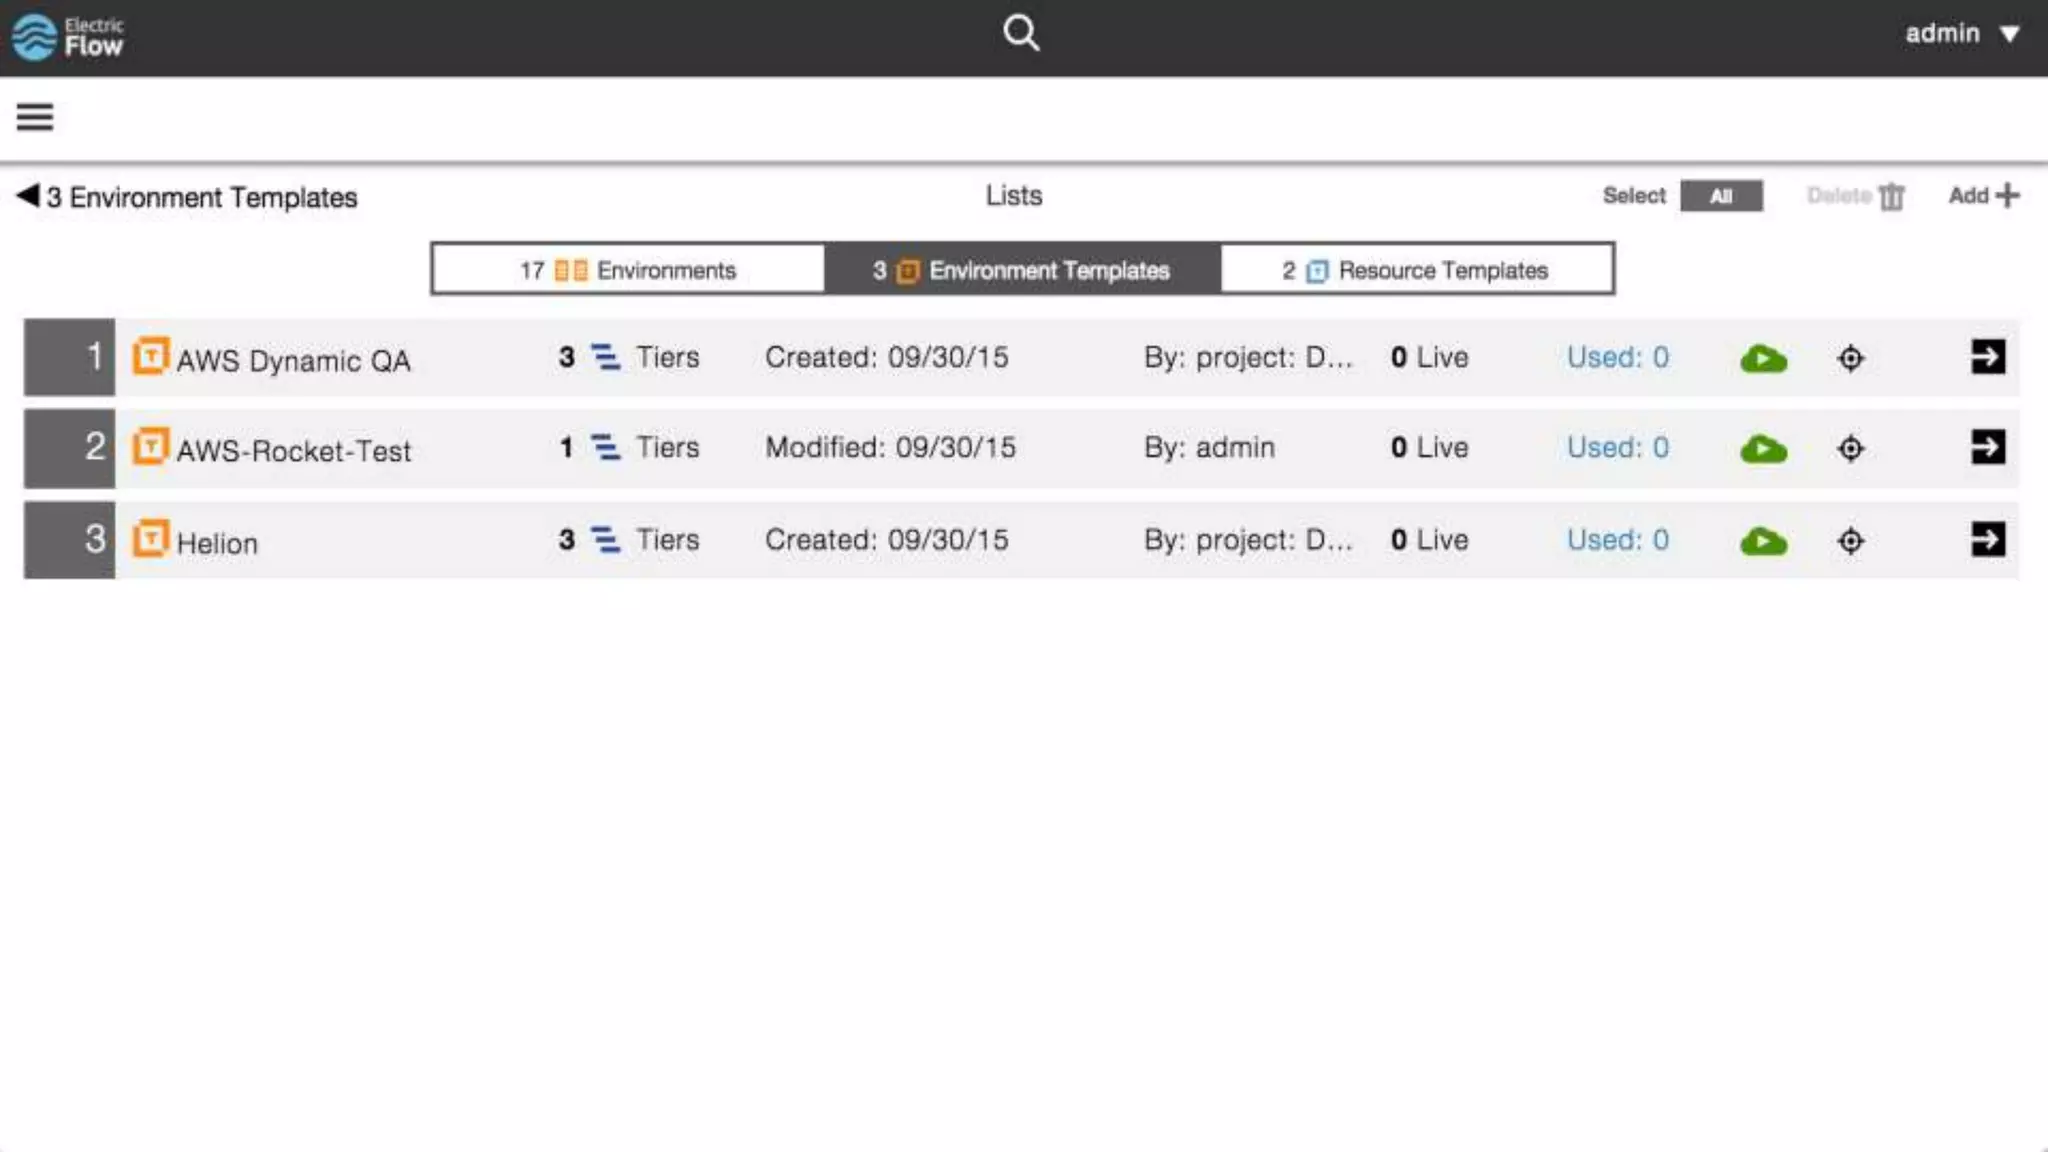2048x1152 pixels.
Task: Switch to the Environments tab
Action: click(x=628, y=270)
